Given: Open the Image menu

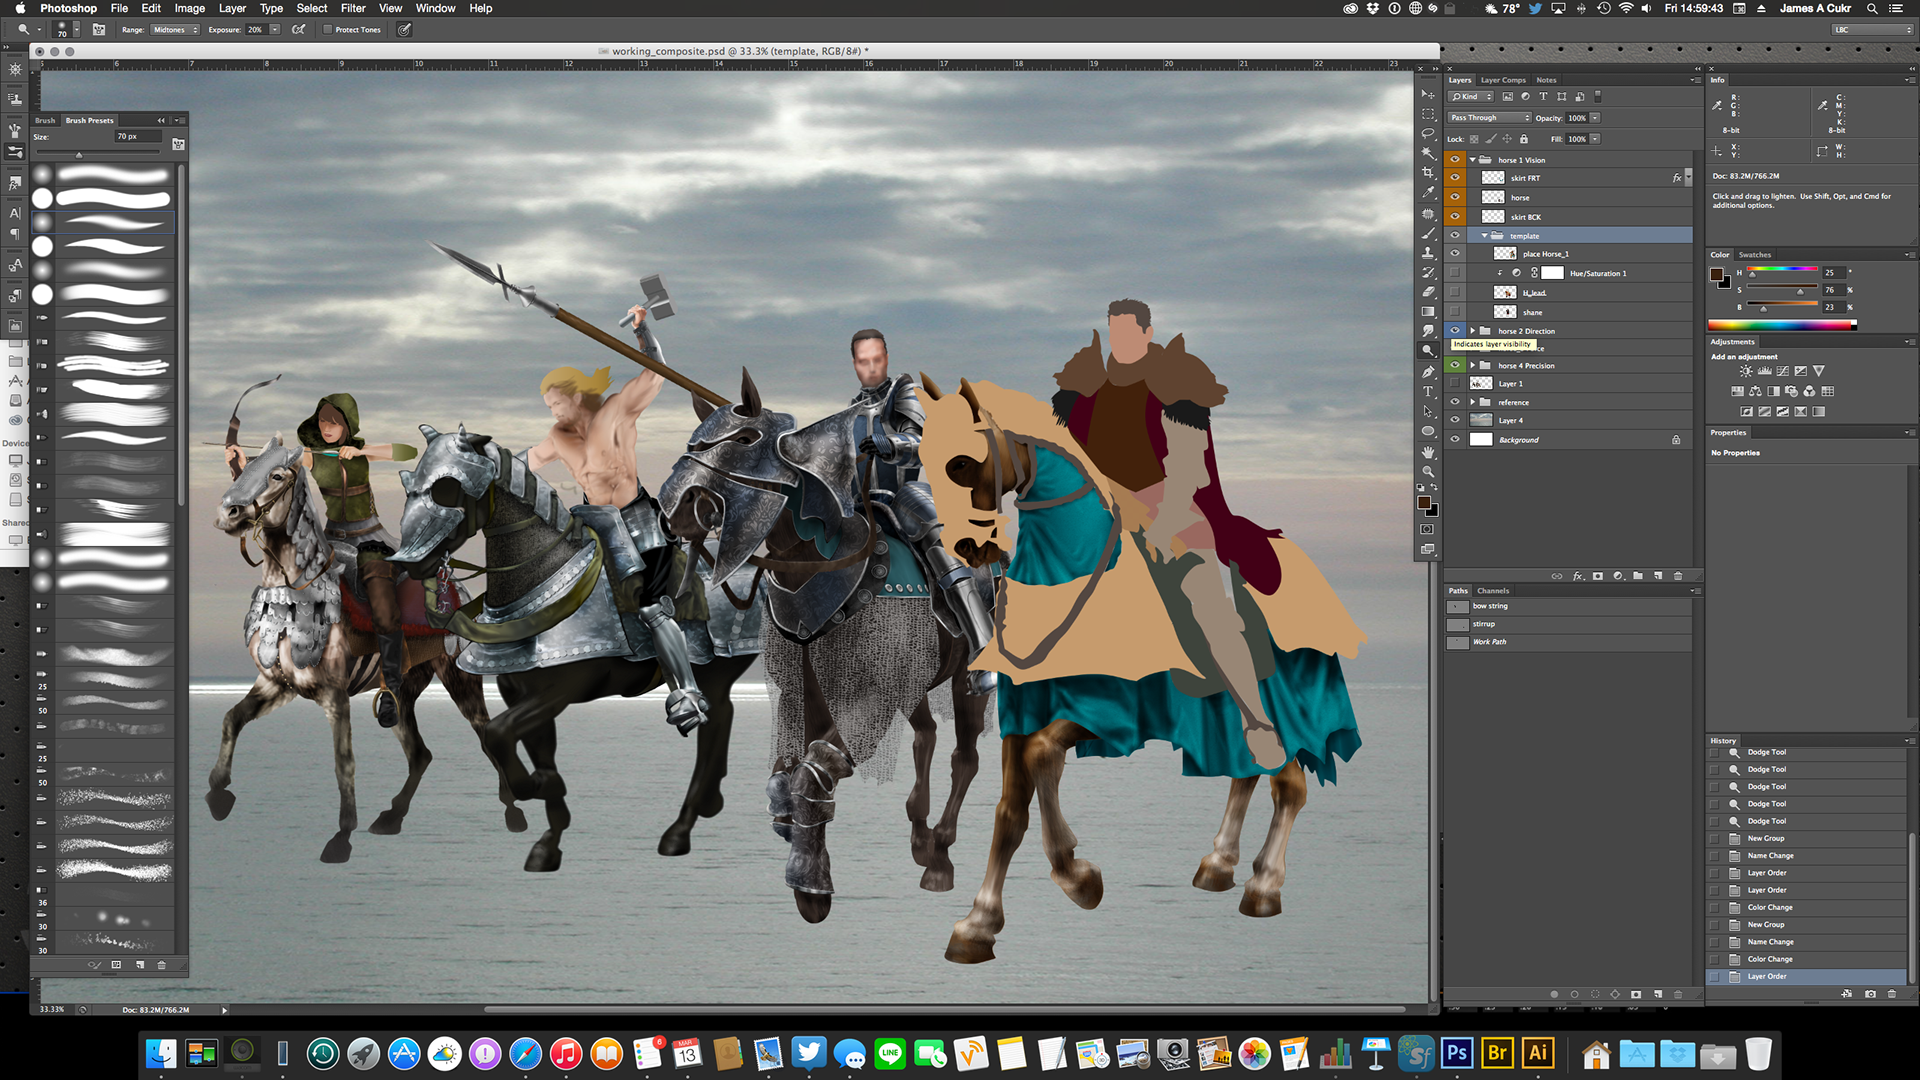Looking at the screenshot, I should click(190, 8).
